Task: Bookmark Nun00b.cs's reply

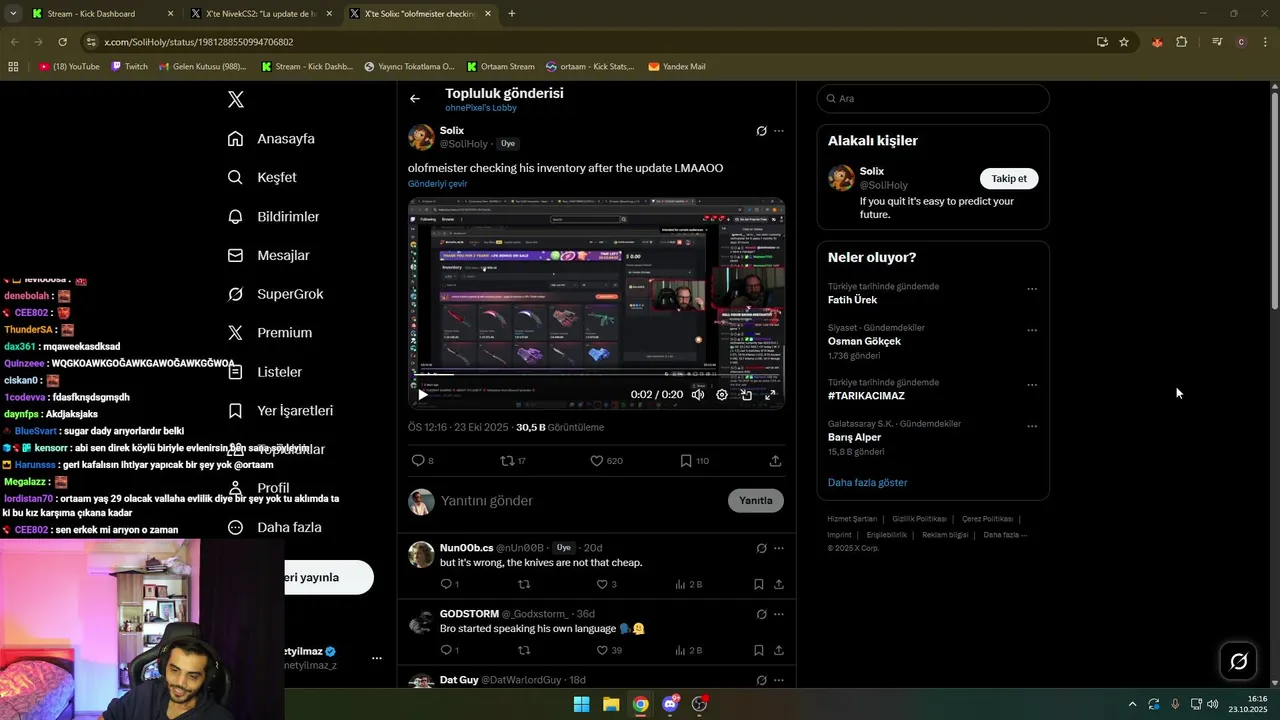Action: pyautogui.click(x=759, y=584)
